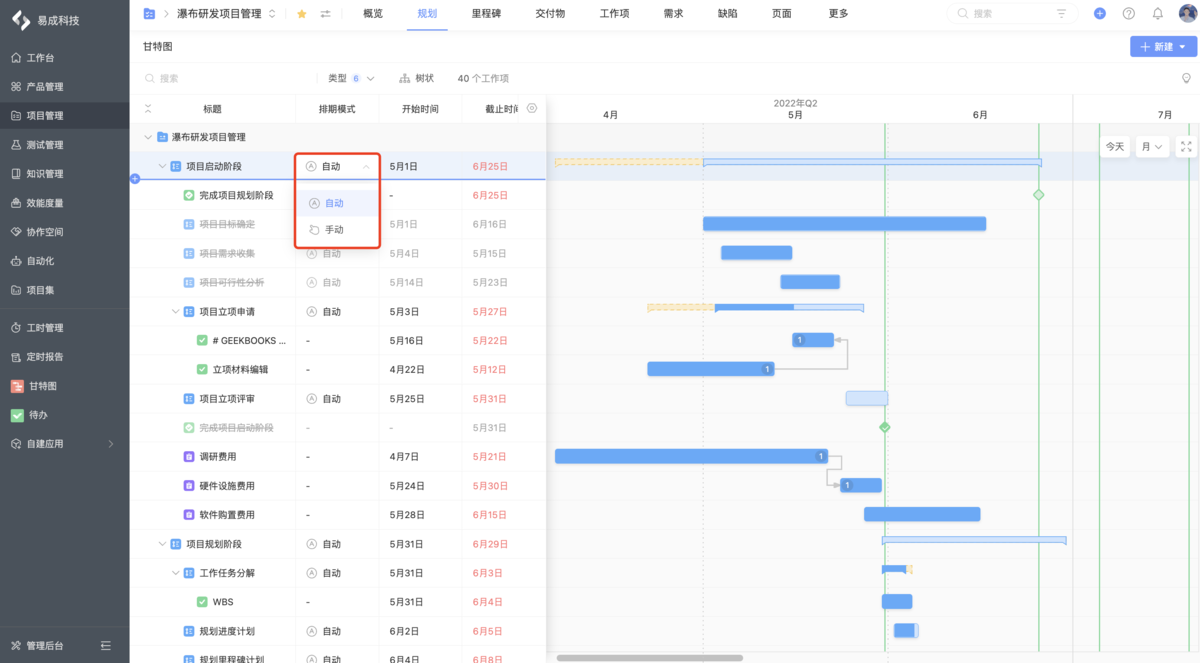Collapse the 项目立项申请 tree row
Image resolution: width=1200 pixels, height=663 pixels.
click(175, 311)
